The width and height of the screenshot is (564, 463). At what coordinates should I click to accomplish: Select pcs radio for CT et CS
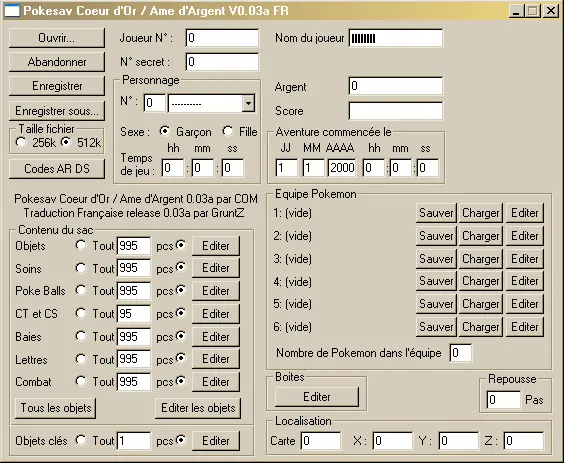tap(181, 313)
